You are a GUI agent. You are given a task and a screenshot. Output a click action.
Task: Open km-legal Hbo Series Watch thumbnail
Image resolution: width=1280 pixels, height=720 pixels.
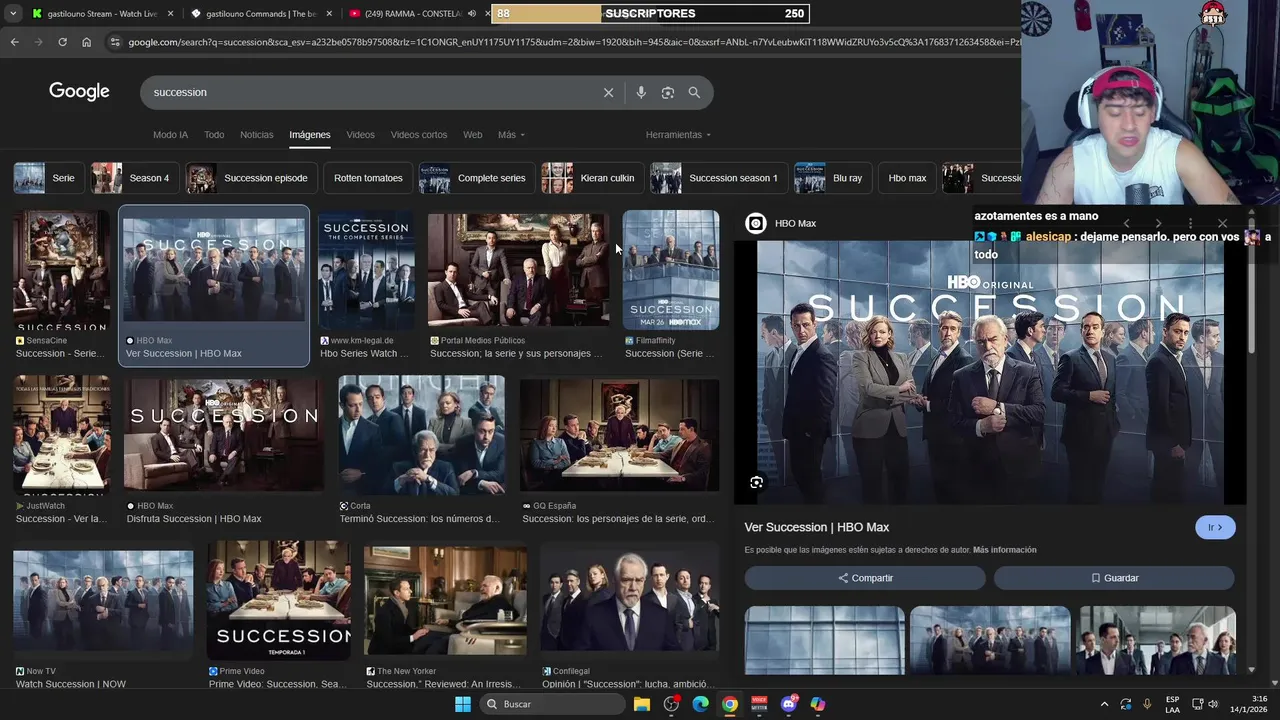pos(366,269)
